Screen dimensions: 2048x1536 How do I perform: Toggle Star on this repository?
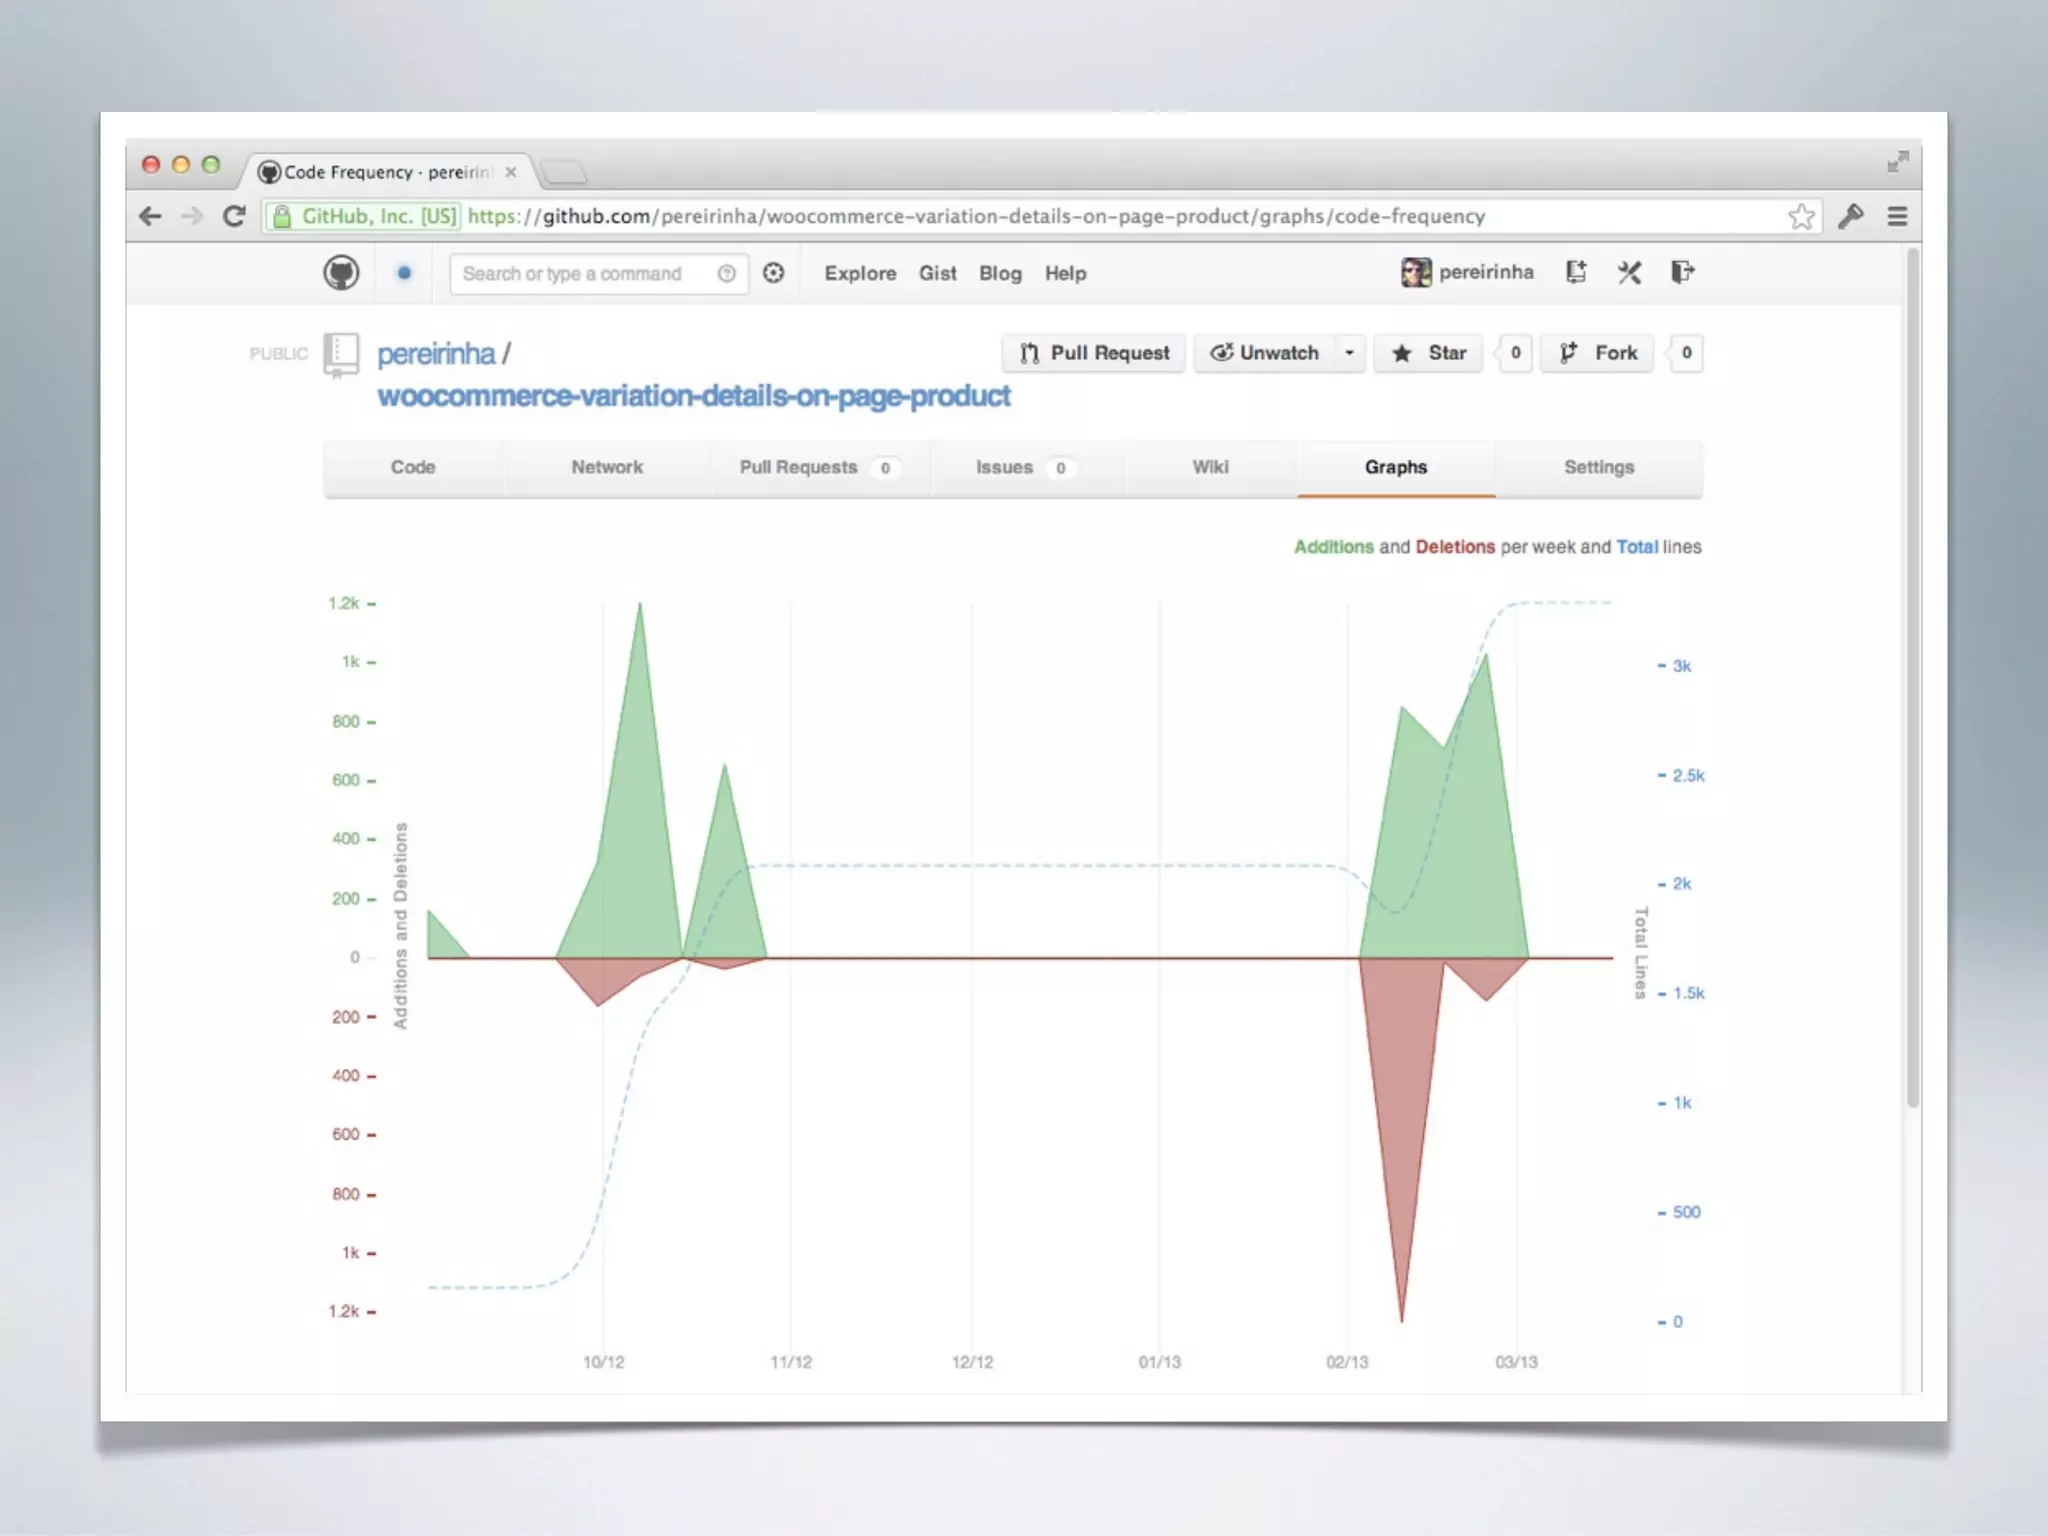click(x=1429, y=353)
